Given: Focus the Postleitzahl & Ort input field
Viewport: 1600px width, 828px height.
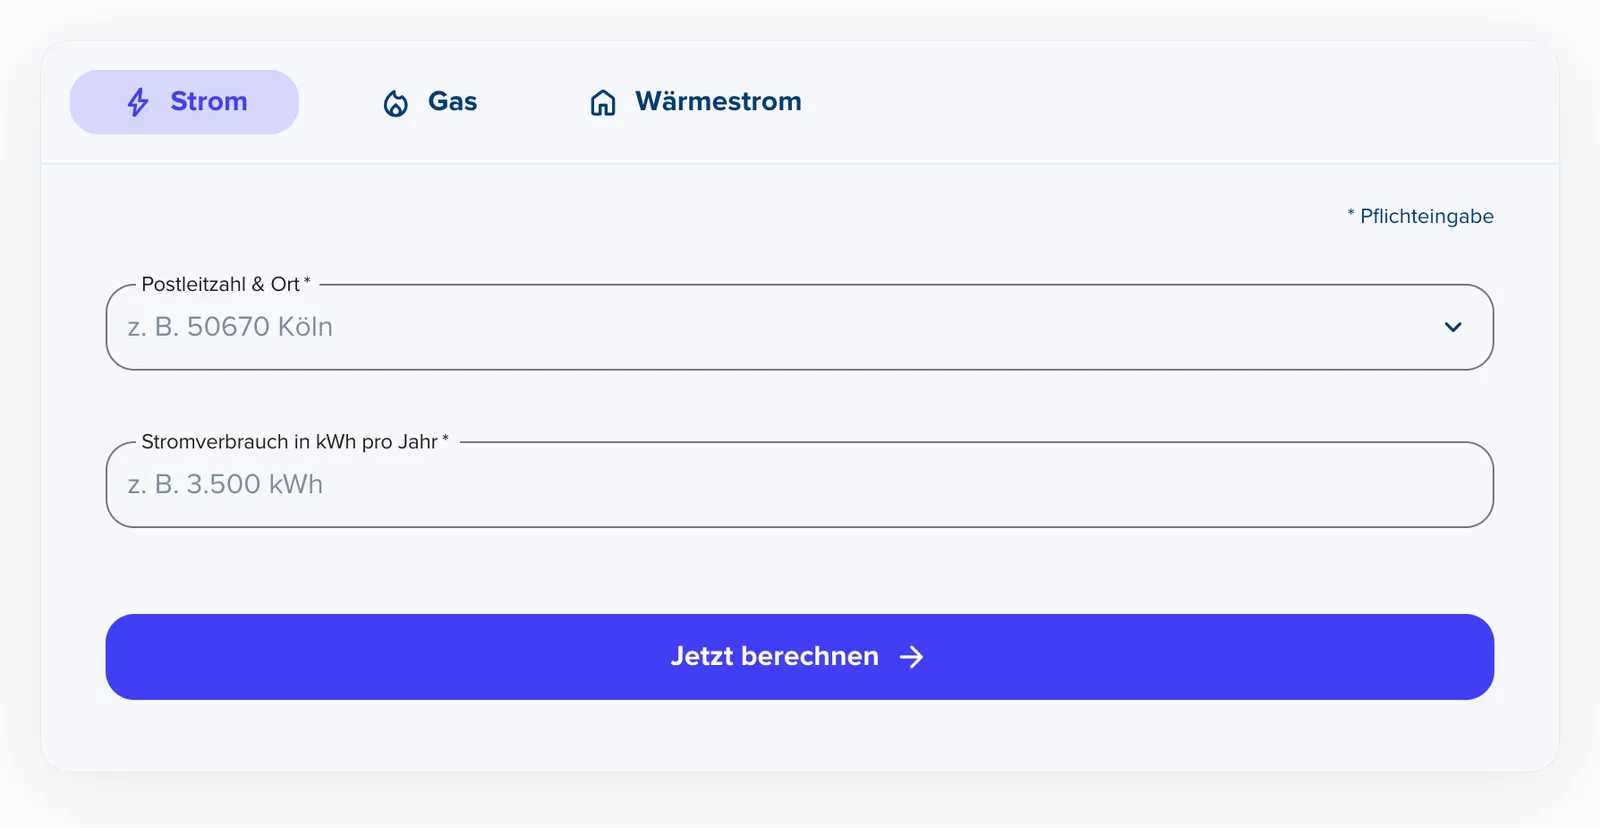Looking at the screenshot, I should (x=799, y=327).
